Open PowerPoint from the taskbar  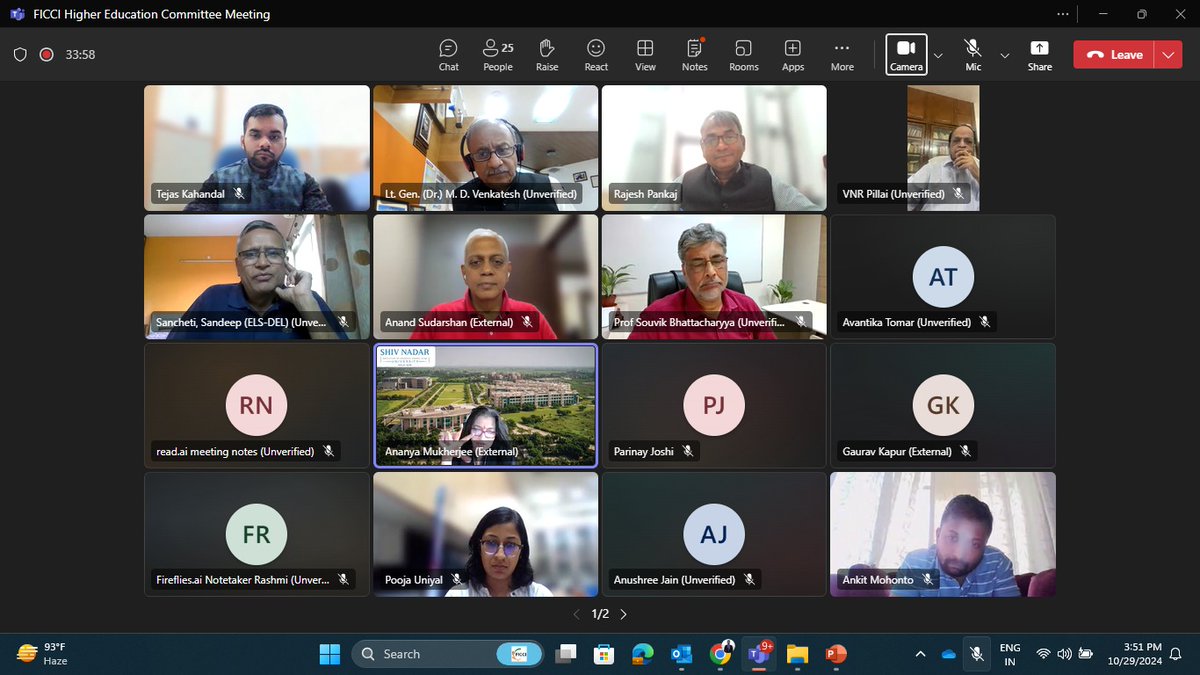836,654
